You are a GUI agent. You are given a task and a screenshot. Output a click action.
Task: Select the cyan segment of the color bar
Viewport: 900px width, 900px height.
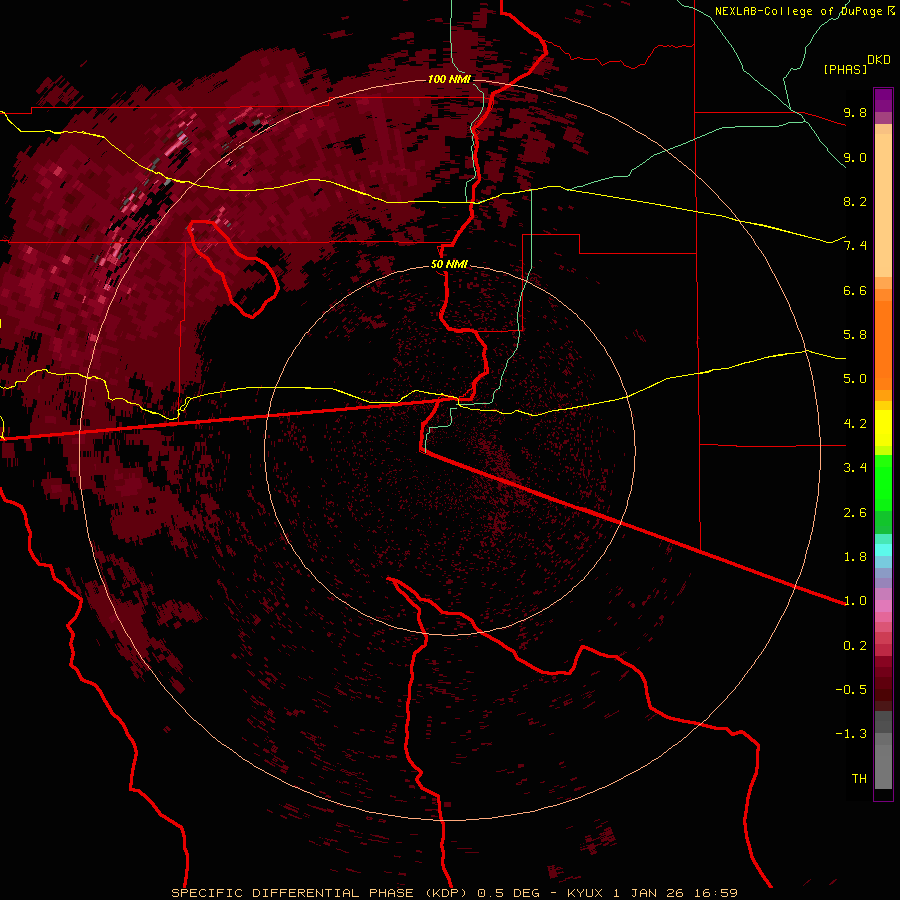pos(883,550)
